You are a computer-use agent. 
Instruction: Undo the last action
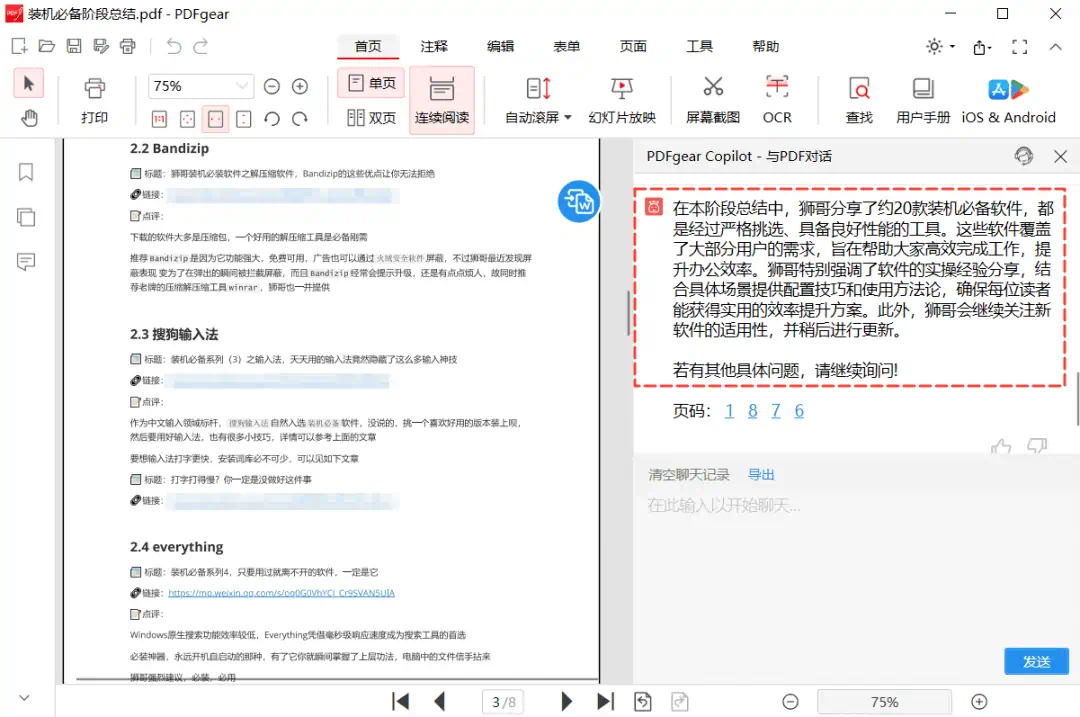point(174,46)
